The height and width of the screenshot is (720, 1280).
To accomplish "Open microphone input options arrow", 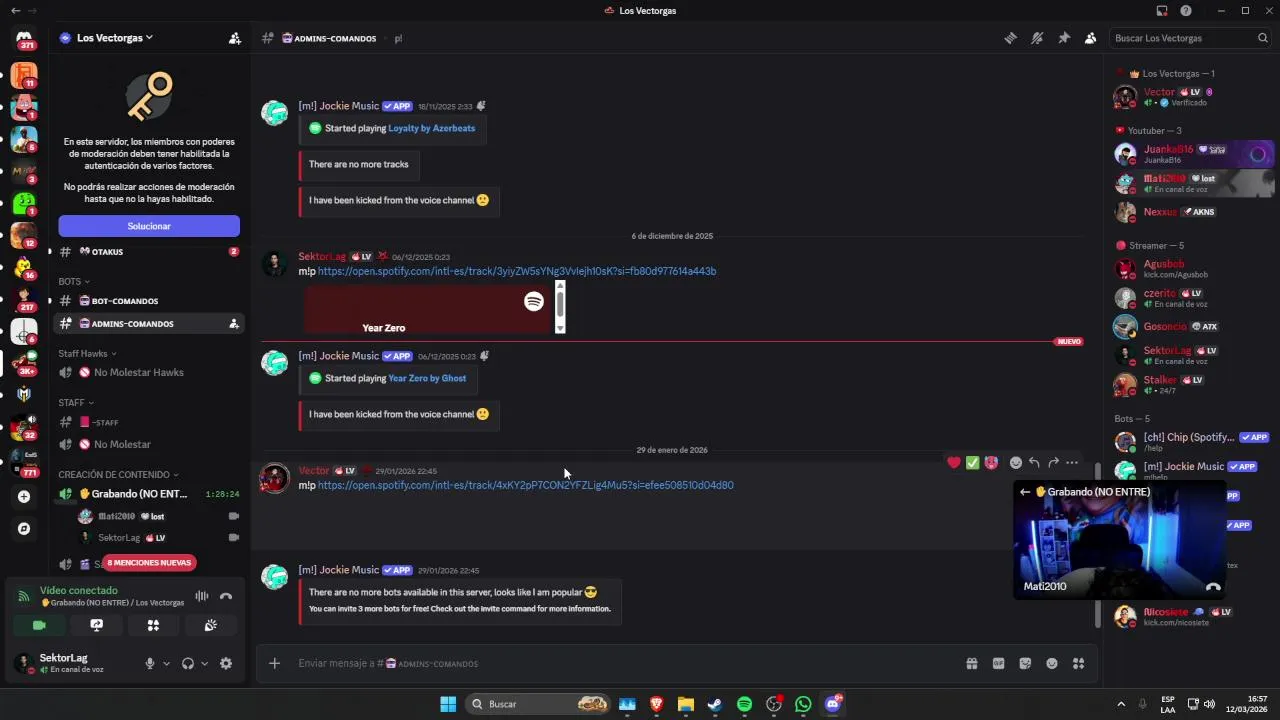I will tap(166, 663).
